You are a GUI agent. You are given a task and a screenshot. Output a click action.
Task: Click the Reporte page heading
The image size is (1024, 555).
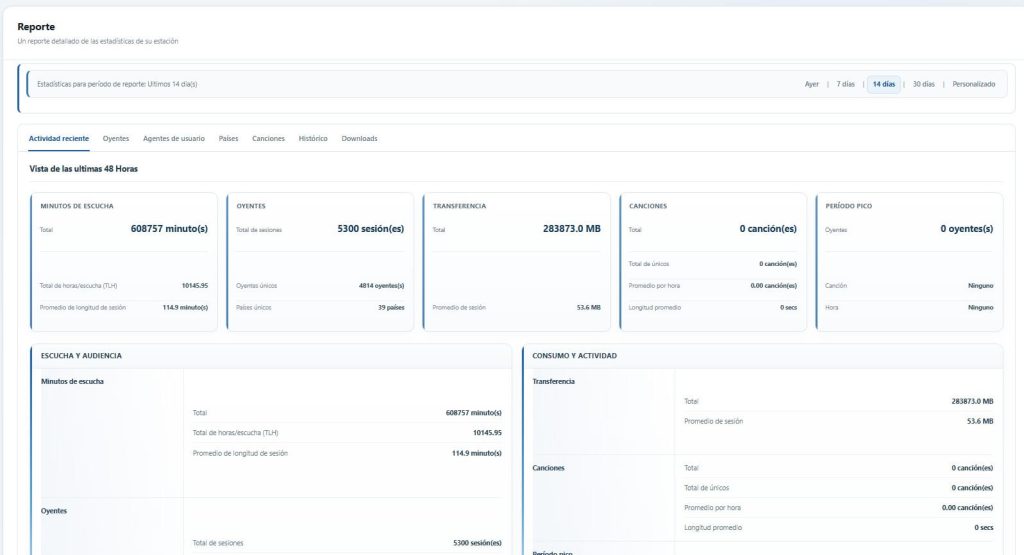tap(36, 27)
